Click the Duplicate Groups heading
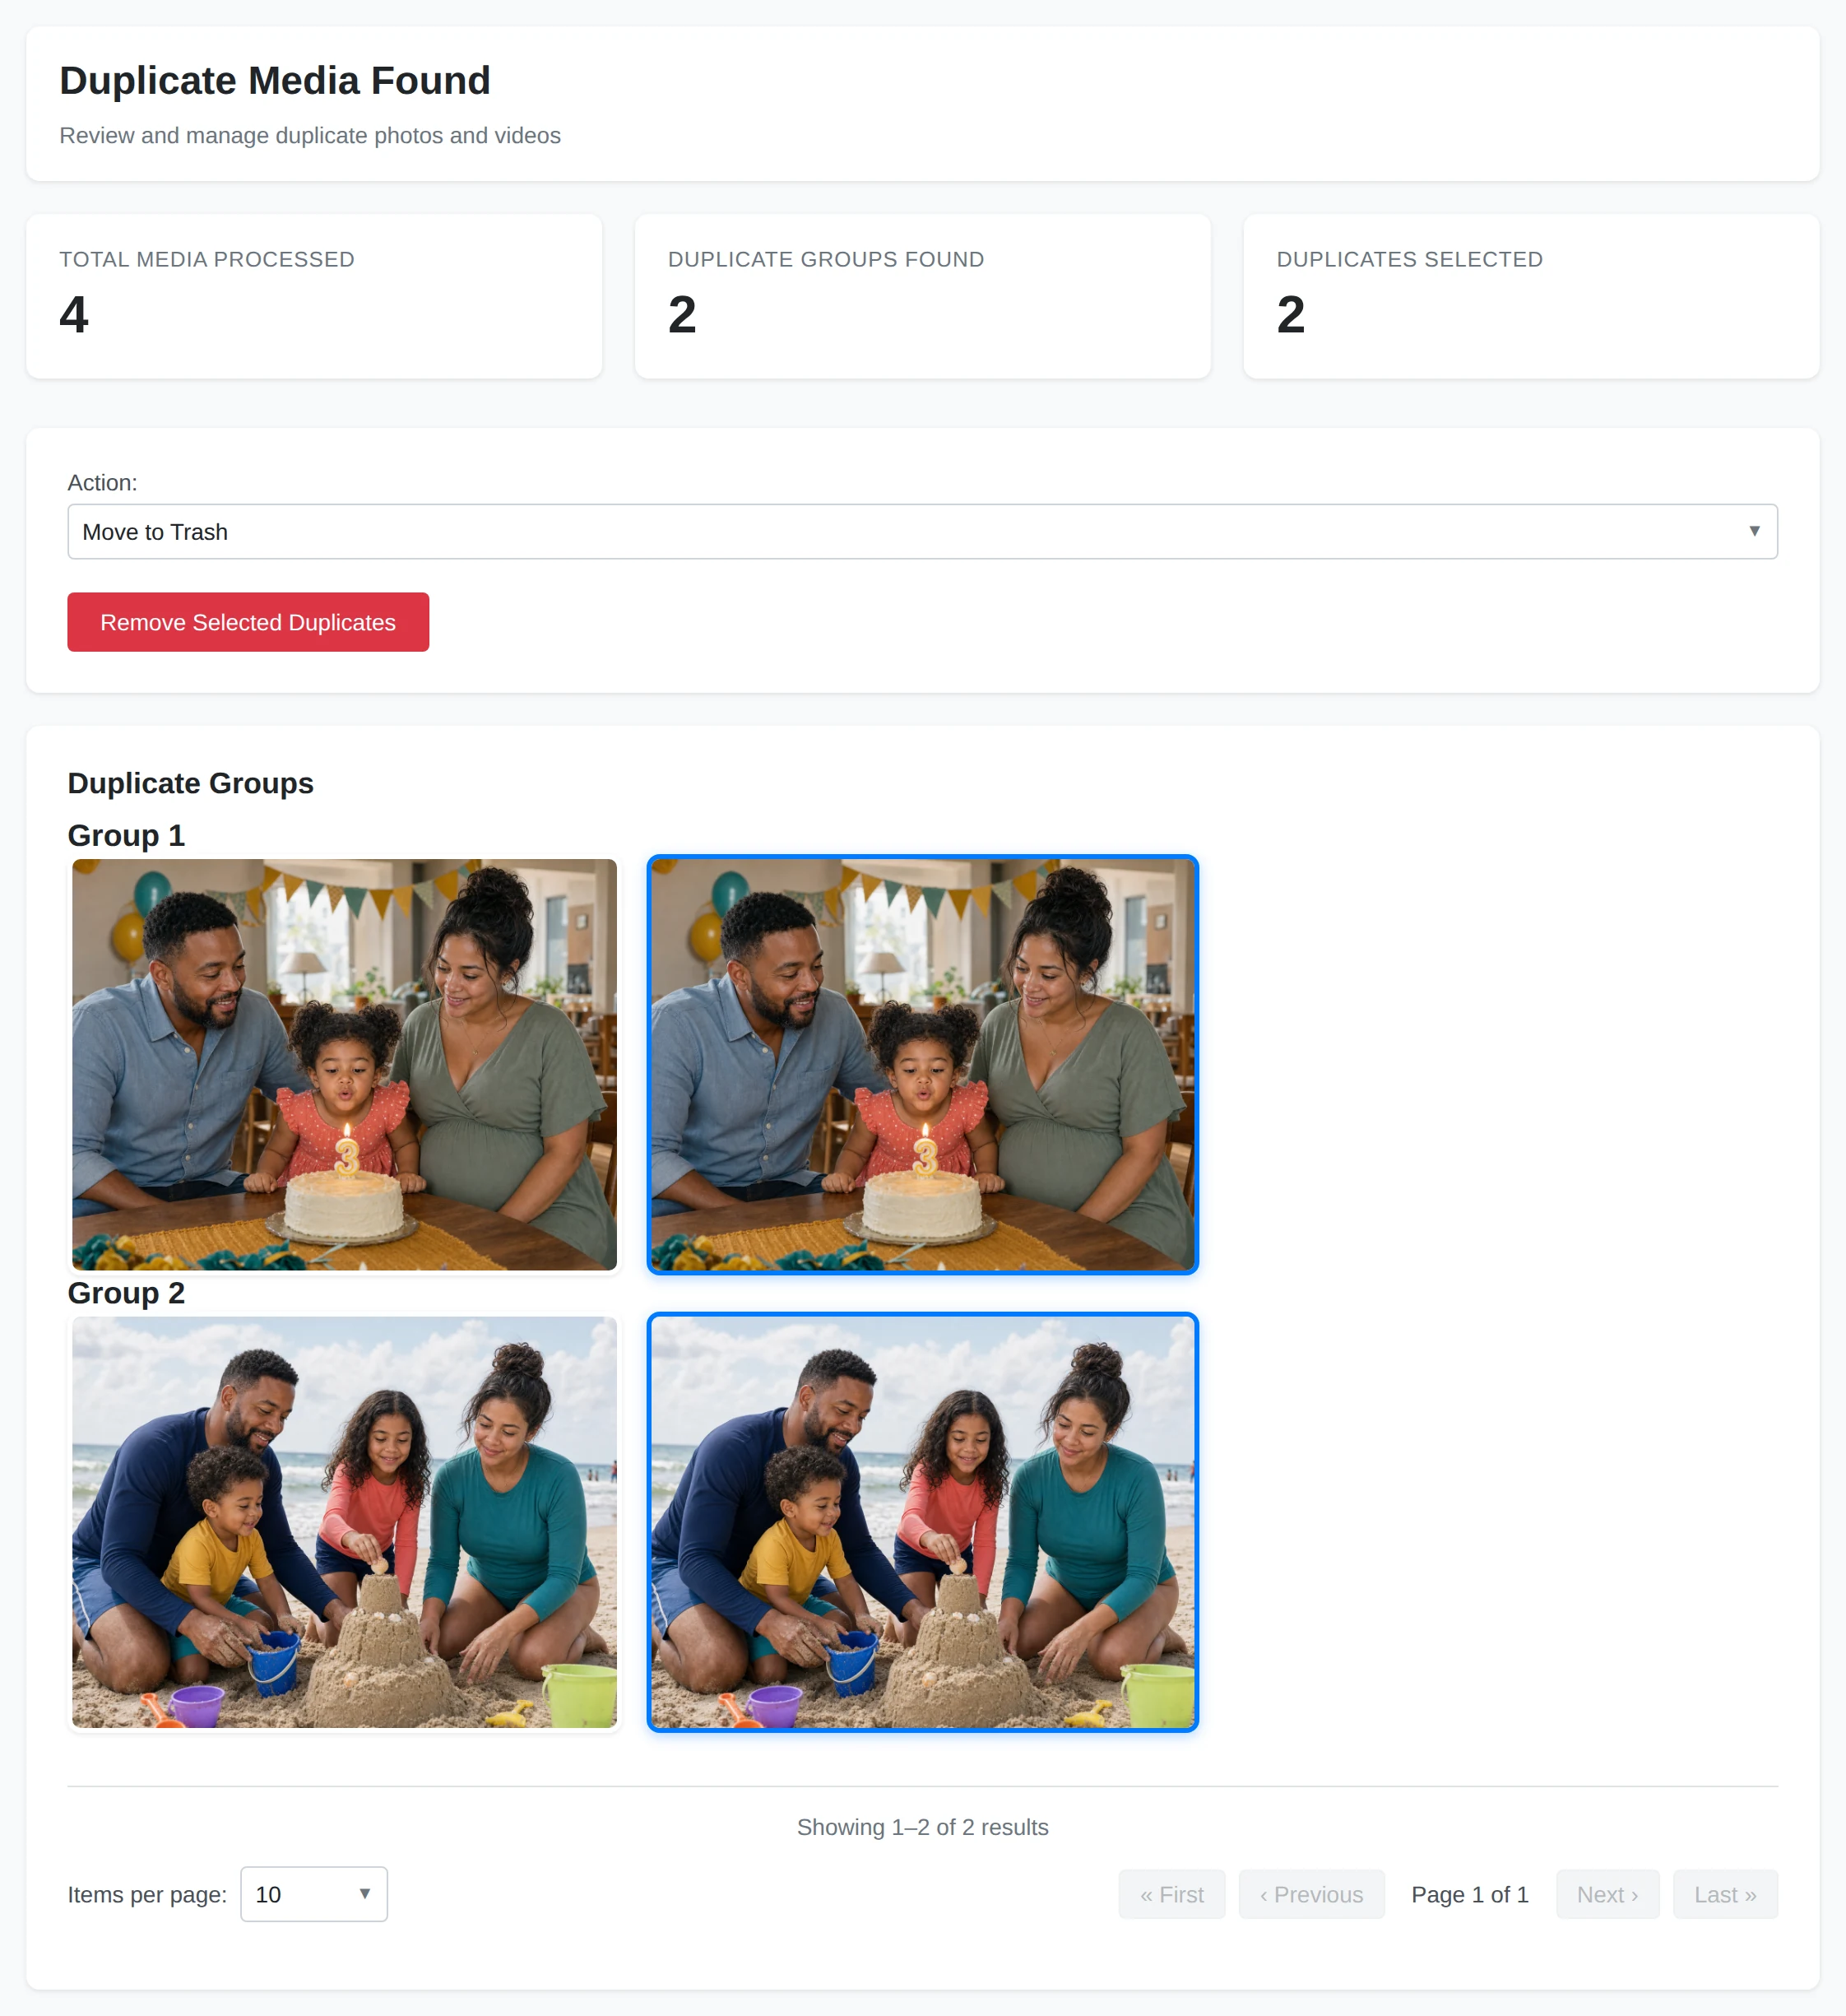The width and height of the screenshot is (1846, 2016). (191, 783)
